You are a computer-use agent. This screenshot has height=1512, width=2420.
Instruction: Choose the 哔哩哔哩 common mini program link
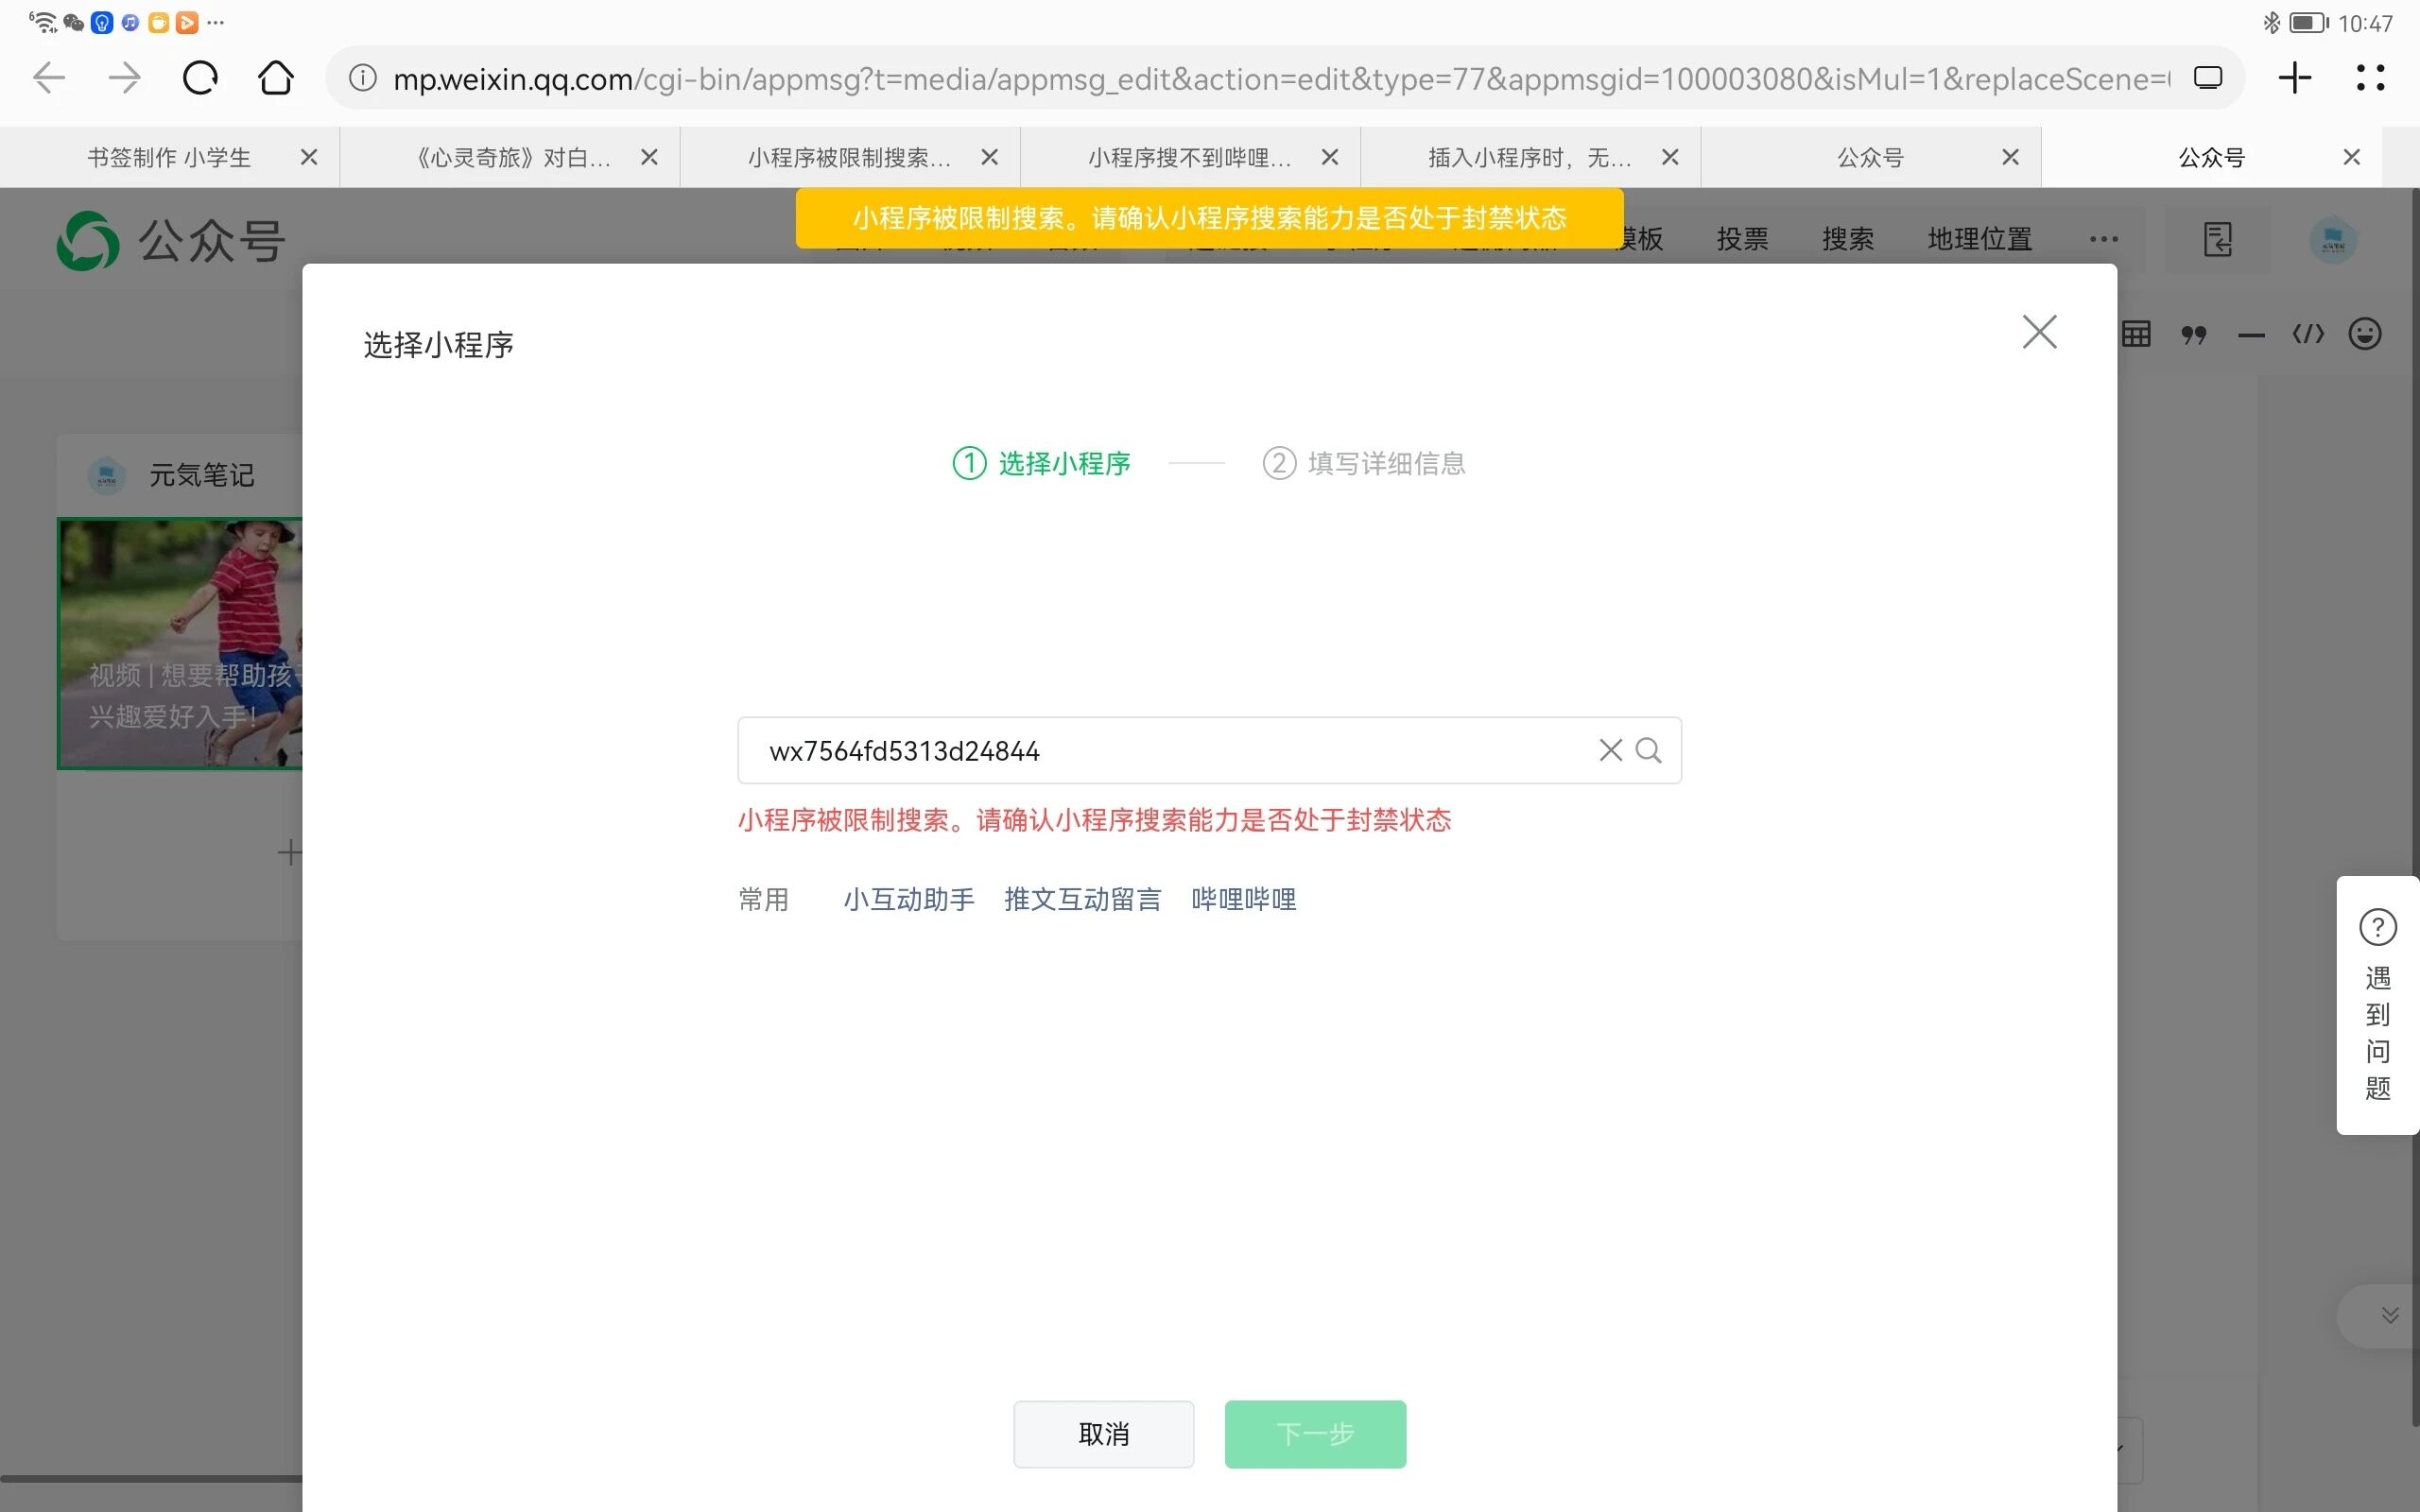click(x=1243, y=899)
